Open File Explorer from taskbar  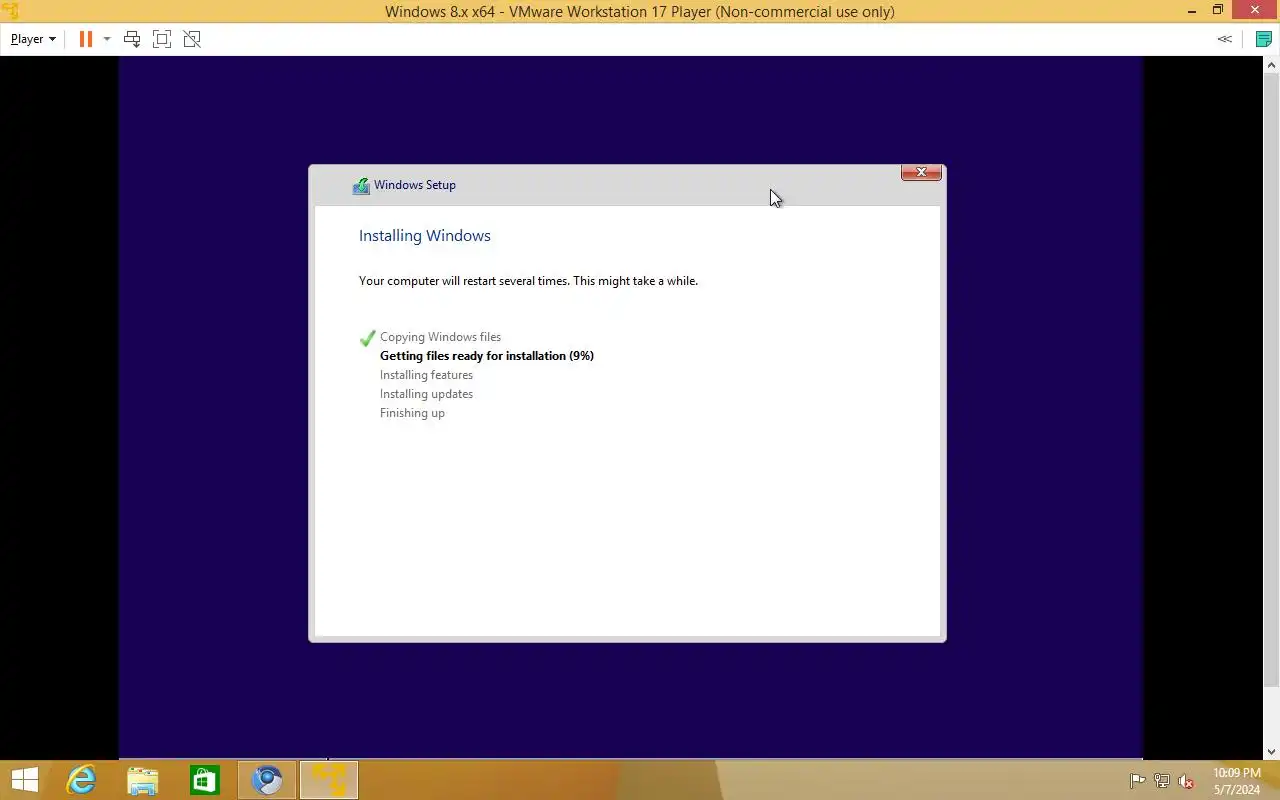coord(143,780)
